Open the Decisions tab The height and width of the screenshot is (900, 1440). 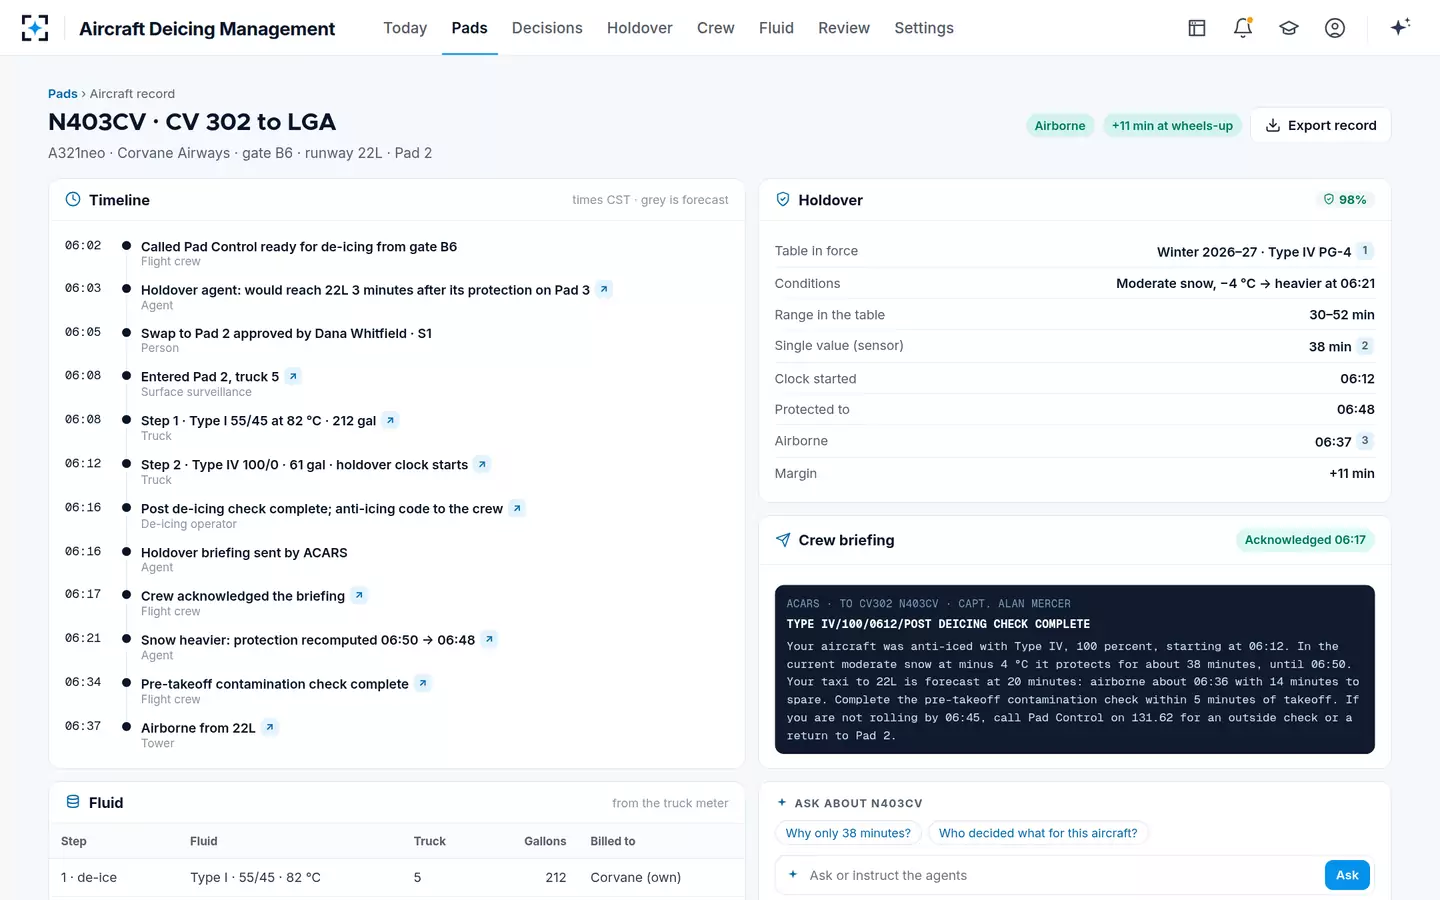[x=547, y=28]
